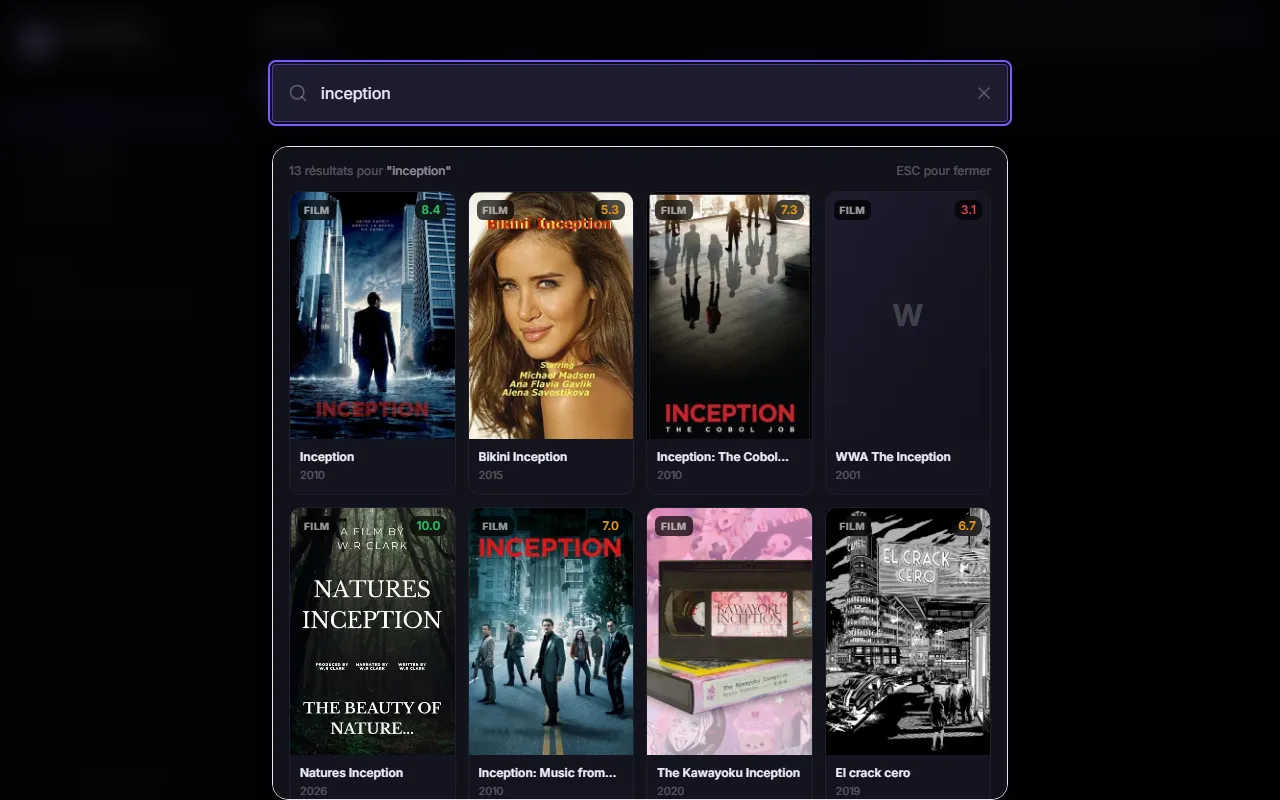Clear the search field with the X icon
The height and width of the screenshot is (800, 1280).
pyautogui.click(x=984, y=93)
